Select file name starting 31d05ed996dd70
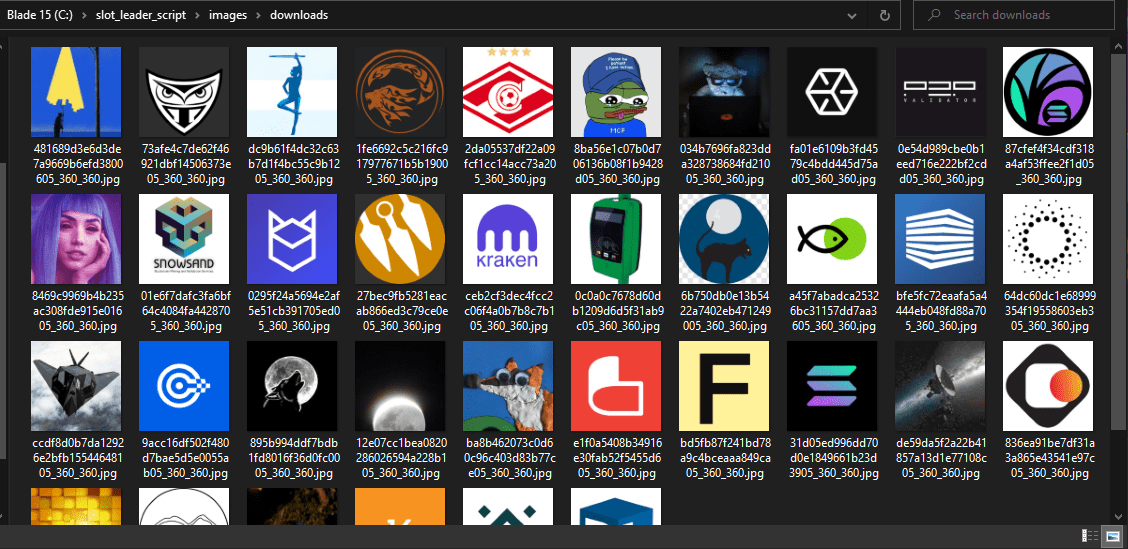The width and height of the screenshot is (1128, 549). [832, 458]
